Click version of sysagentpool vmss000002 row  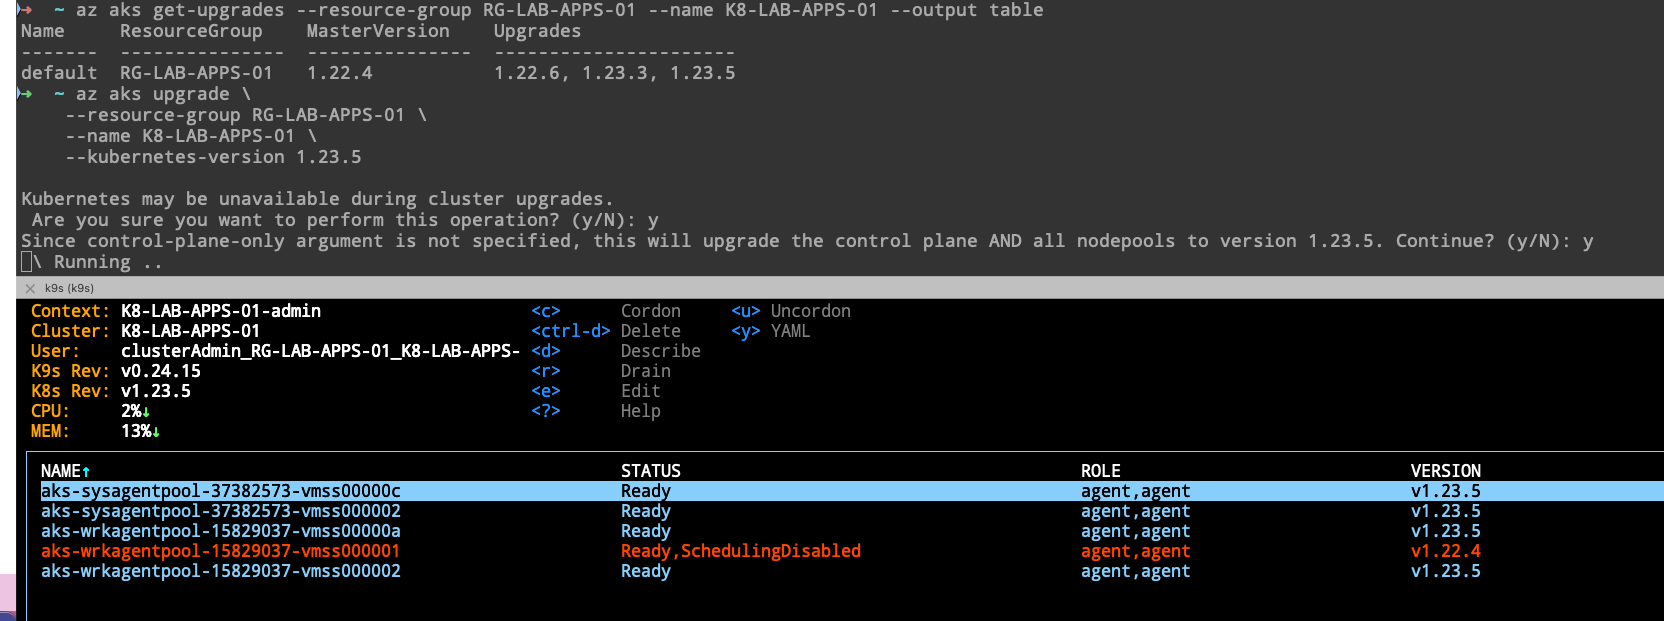tap(1446, 511)
